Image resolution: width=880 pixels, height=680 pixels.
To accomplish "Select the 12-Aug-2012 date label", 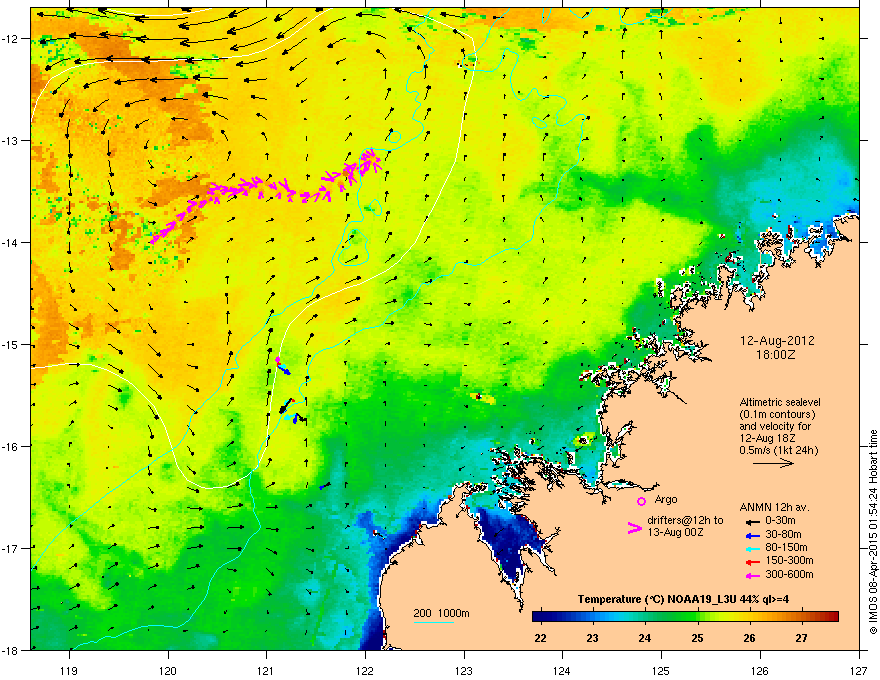I will click(x=777, y=341).
